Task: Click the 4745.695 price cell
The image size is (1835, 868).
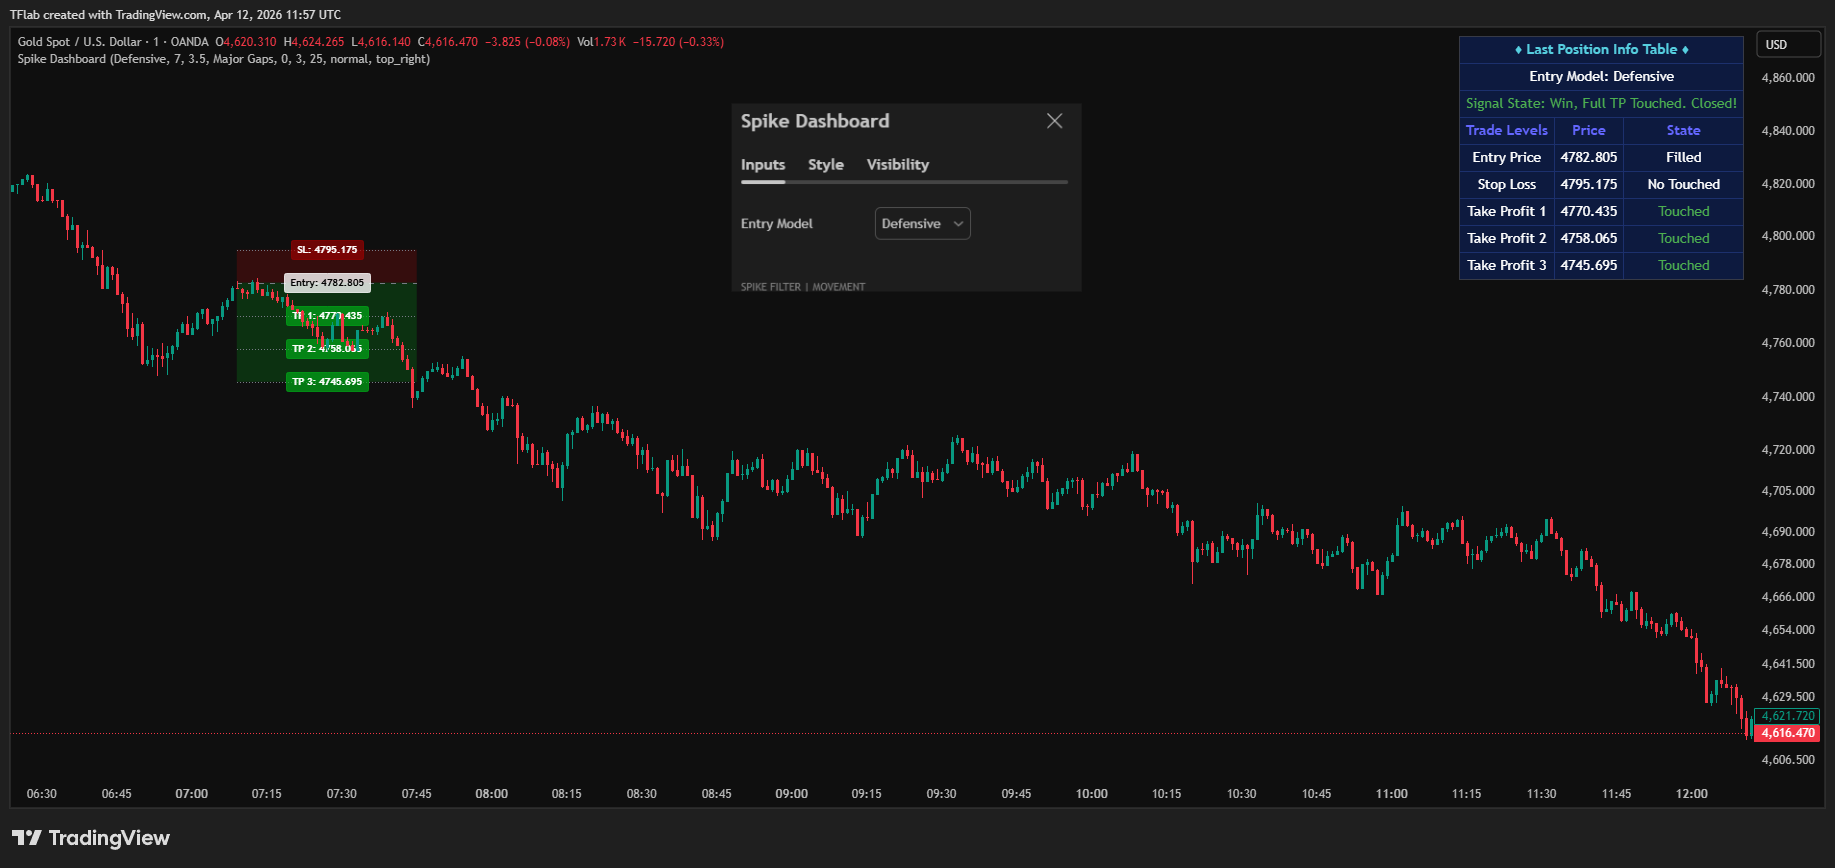Action: click(1589, 266)
